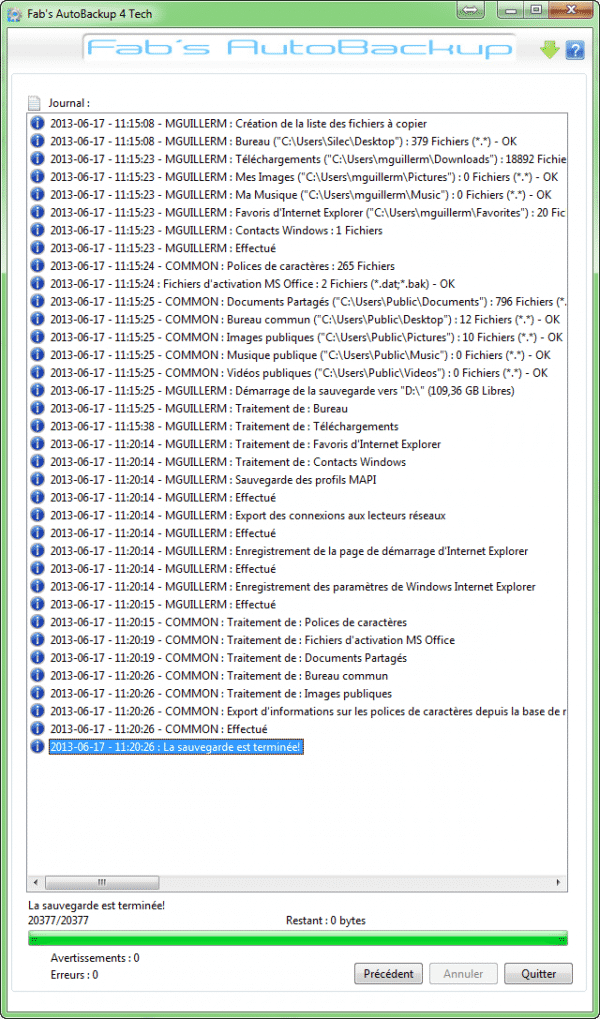Image resolution: width=600 pixels, height=1019 pixels.
Task: Click info icon of 'La sauvegarde est terminée!' row
Action: click(x=37, y=747)
